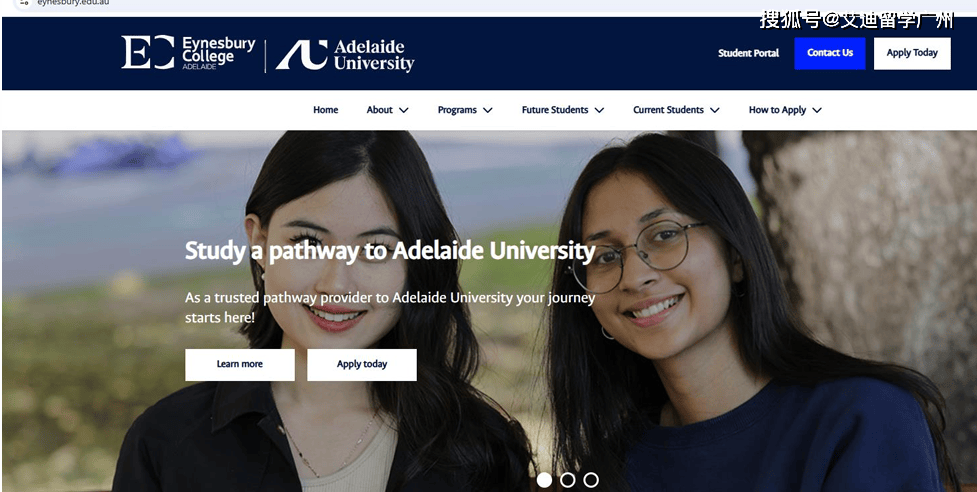This screenshot has height=492, width=977.
Task: Click the Eynesbury College EC logo
Action: (x=188, y=53)
